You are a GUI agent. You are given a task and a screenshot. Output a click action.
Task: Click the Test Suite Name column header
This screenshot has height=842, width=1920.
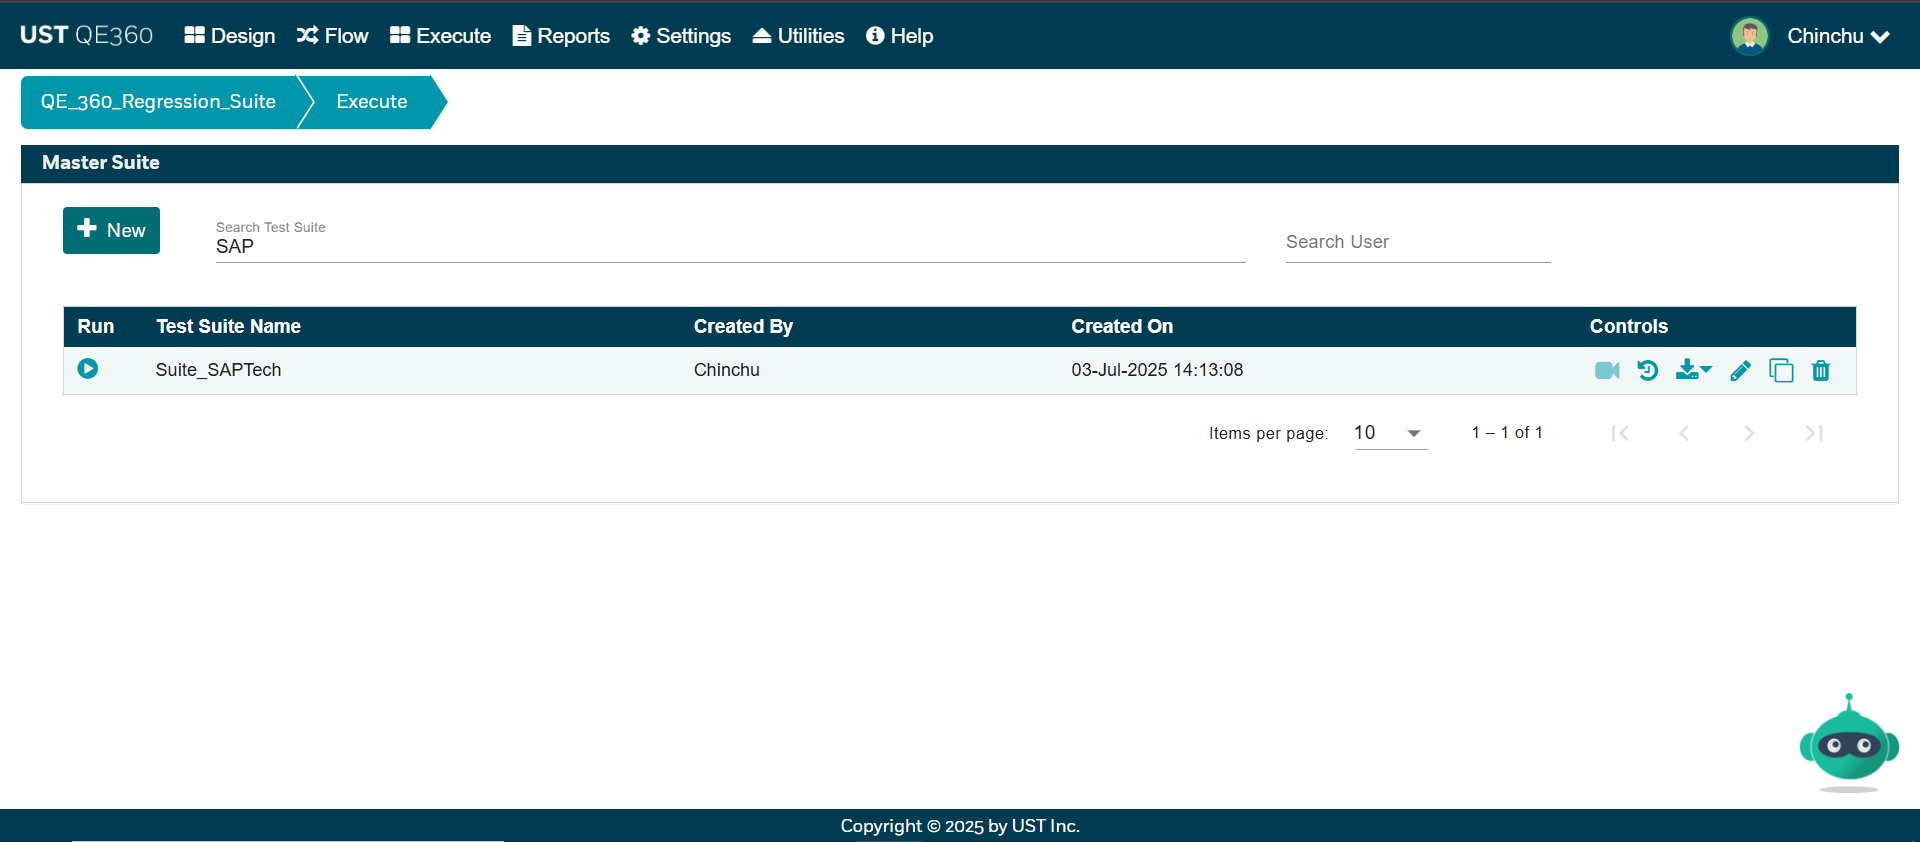pos(228,327)
